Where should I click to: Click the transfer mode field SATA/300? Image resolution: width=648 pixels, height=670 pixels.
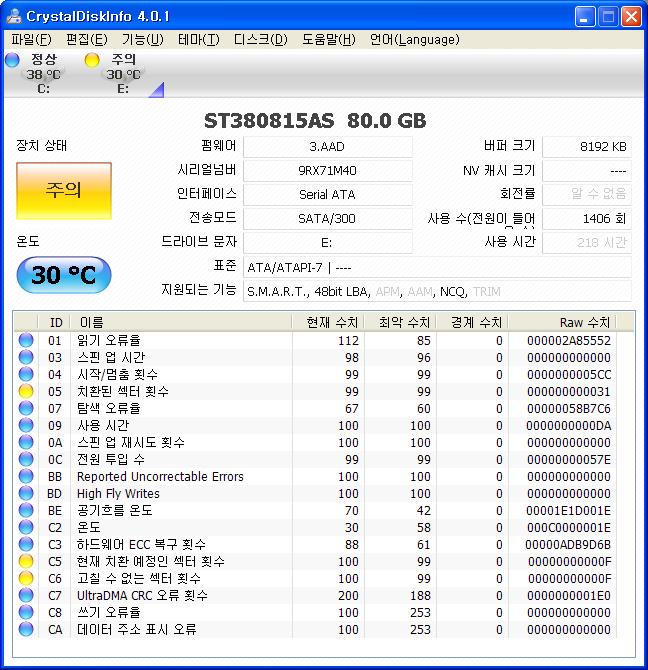(328, 218)
